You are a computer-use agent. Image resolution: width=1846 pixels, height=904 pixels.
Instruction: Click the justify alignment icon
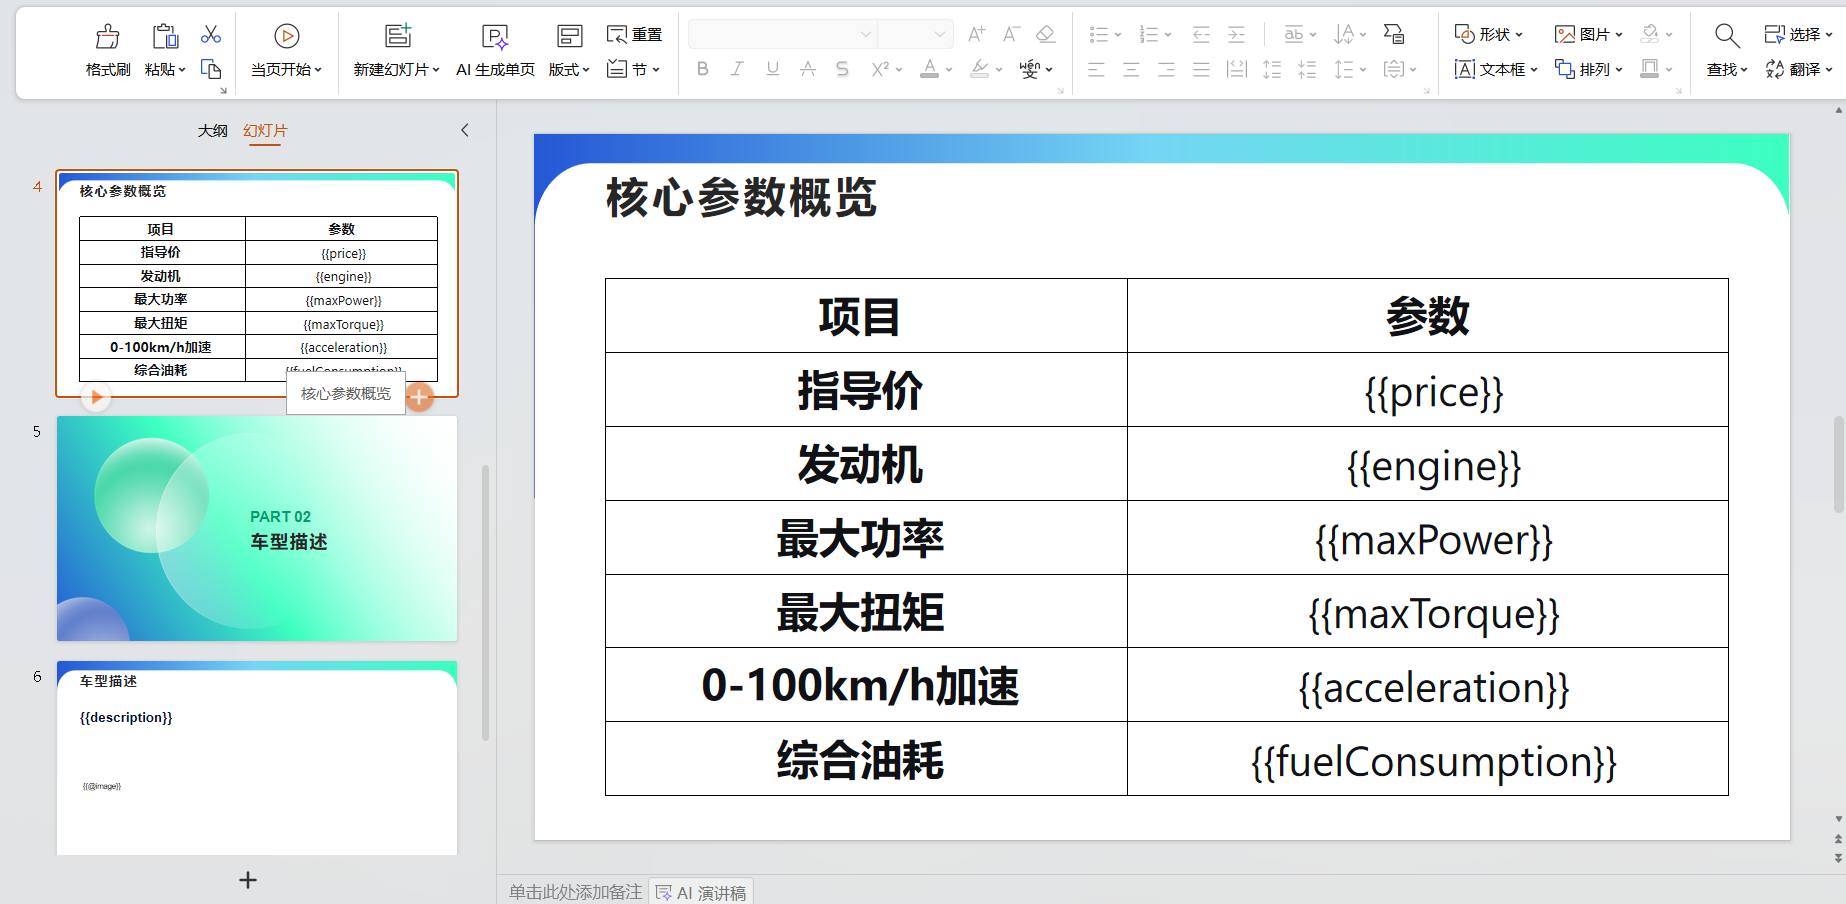click(1201, 69)
